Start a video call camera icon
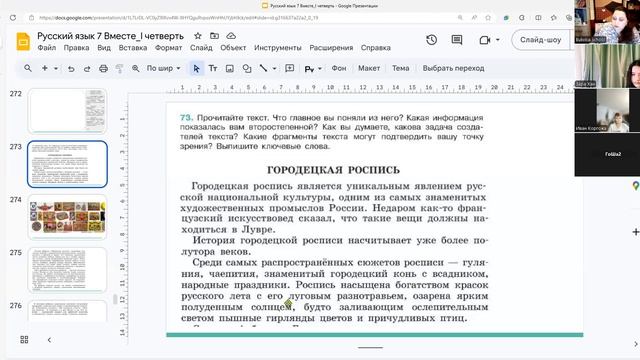 click(484, 40)
